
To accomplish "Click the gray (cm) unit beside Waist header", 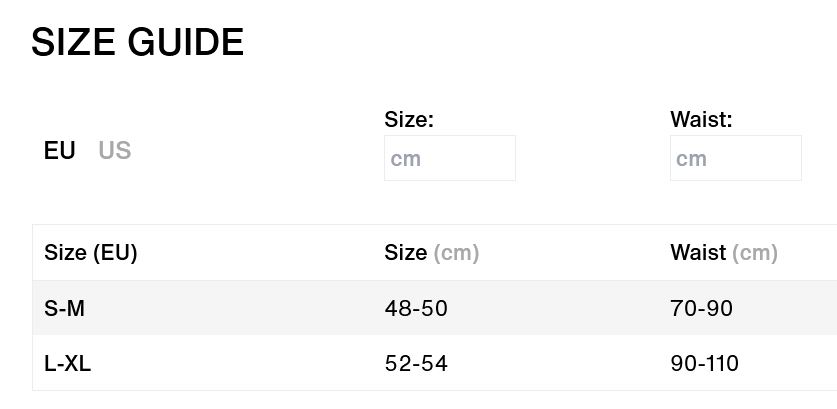I will 755,253.
